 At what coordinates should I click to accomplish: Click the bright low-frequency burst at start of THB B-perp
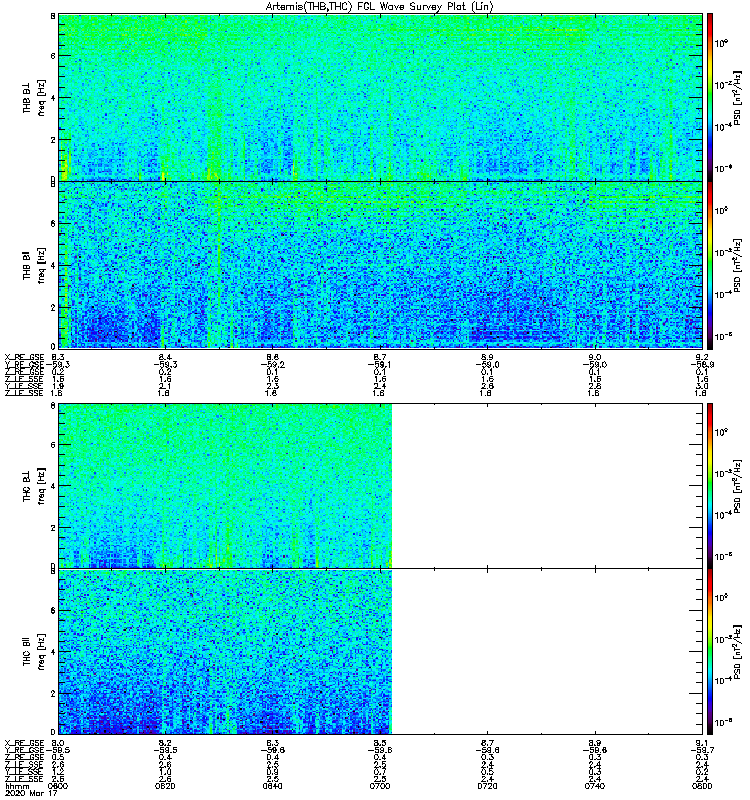[65, 163]
